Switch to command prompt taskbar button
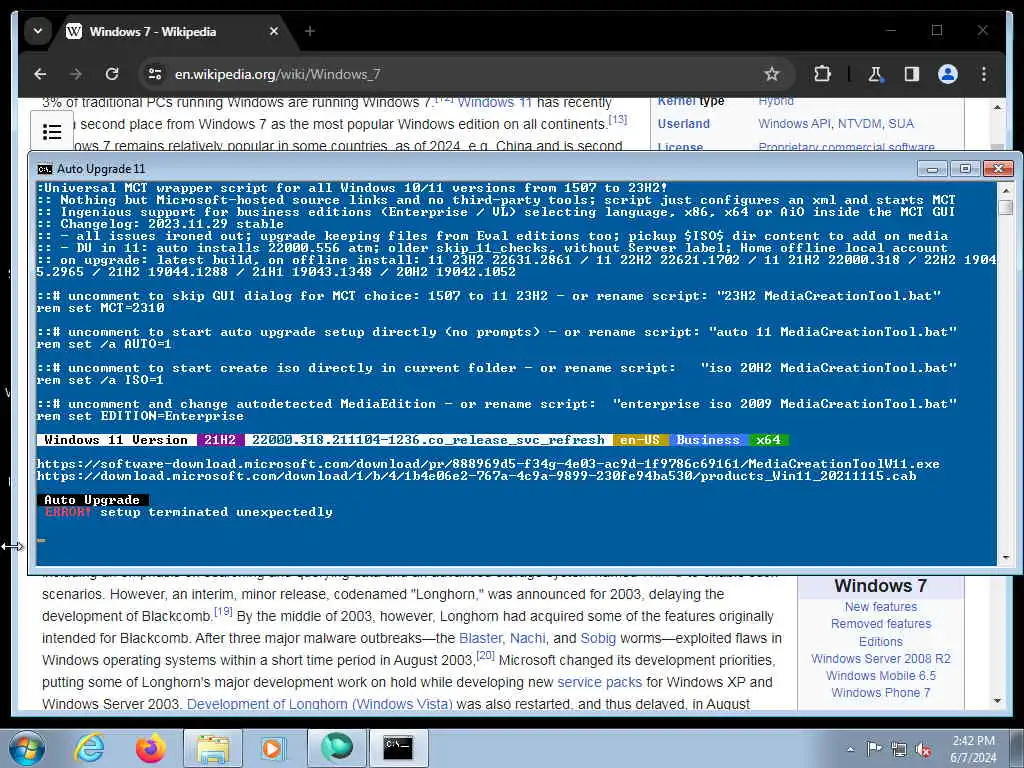Screen dimensions: 1024x768 coord(398,748)
